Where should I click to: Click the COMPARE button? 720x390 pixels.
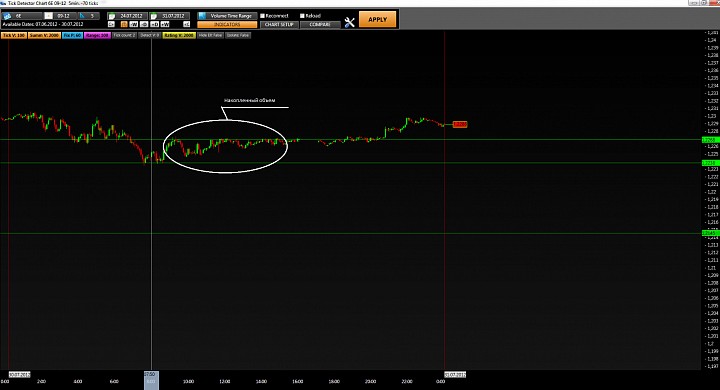(320, 24)
